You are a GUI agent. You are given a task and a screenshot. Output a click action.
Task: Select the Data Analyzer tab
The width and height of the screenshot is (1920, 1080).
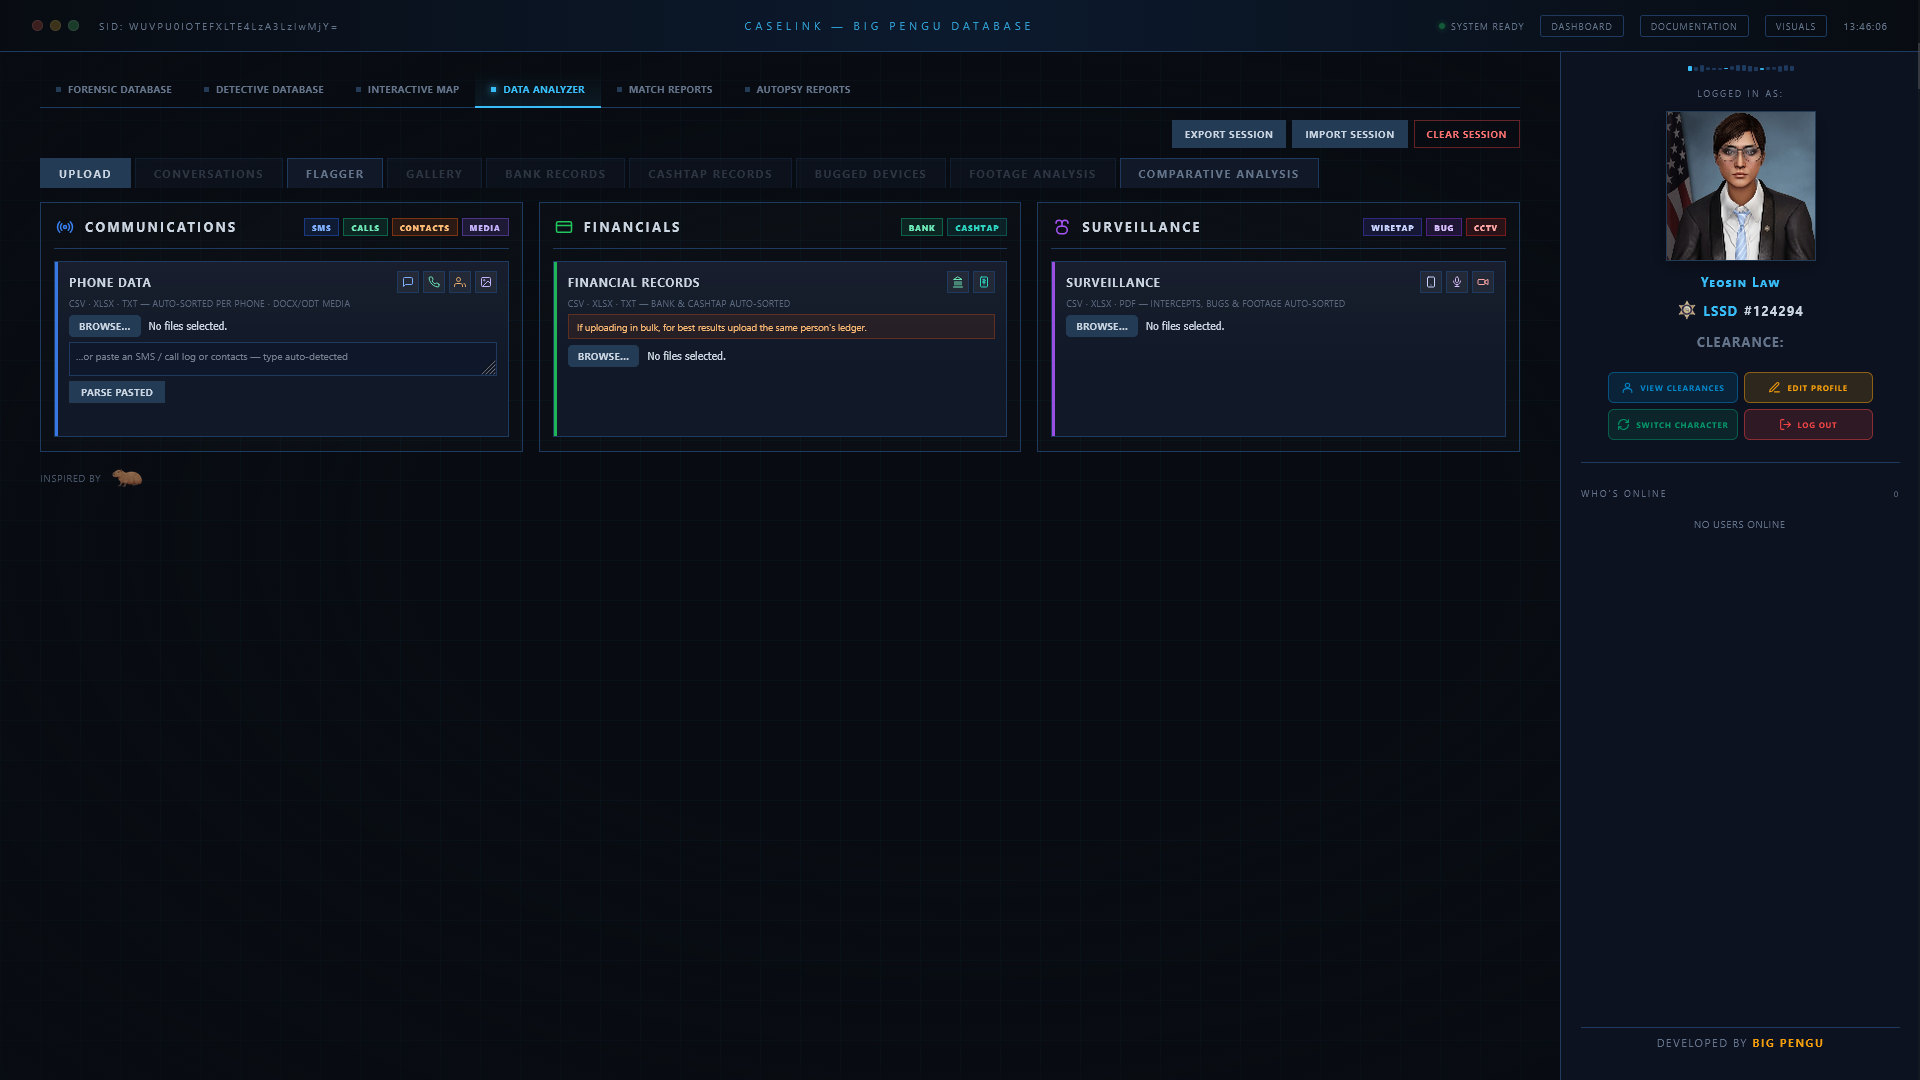(x=538, y=90)
